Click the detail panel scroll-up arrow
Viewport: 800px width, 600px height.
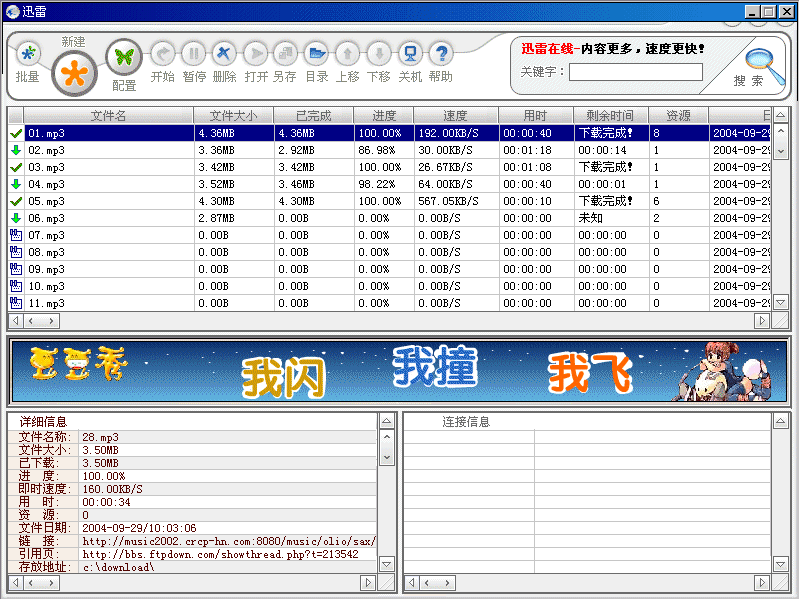pos(387,421)
